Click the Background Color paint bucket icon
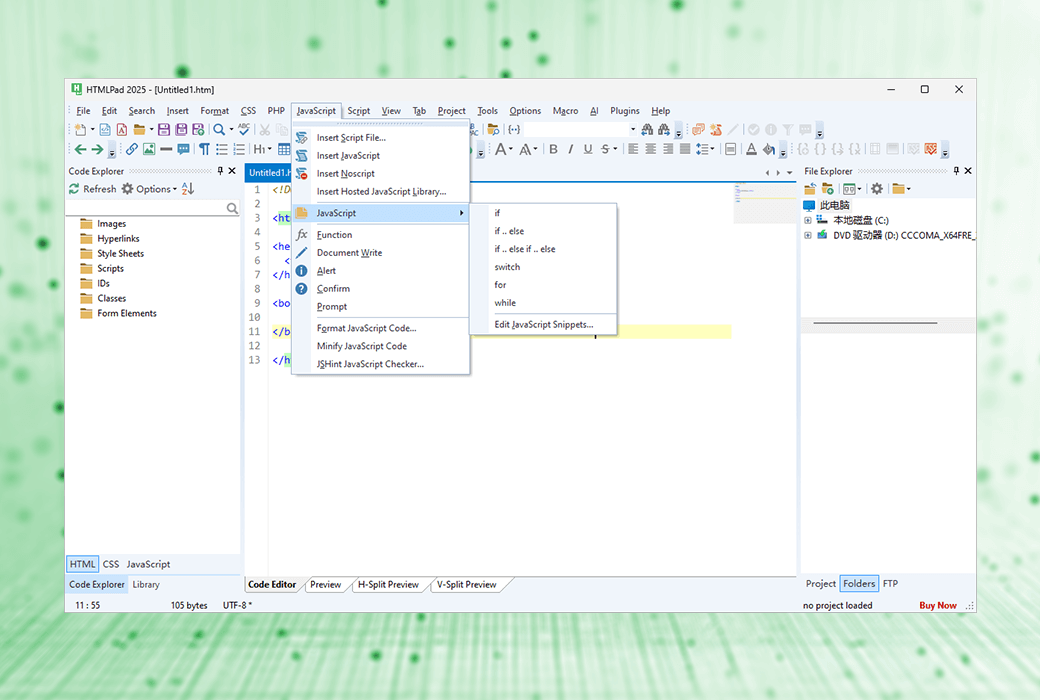The image size is (1040, 700). coord(769,149)
